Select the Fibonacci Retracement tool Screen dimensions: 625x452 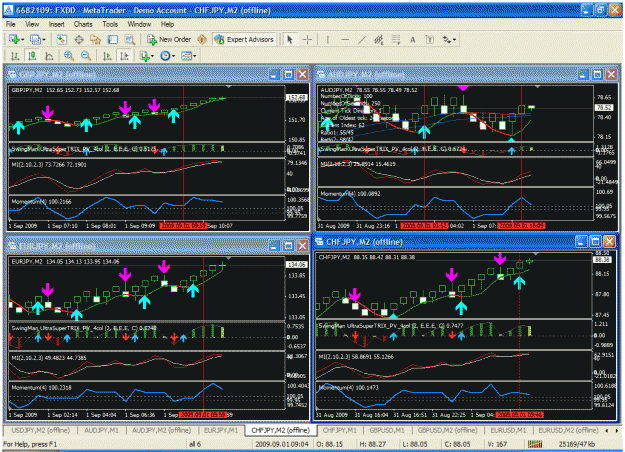click(396, 39)
